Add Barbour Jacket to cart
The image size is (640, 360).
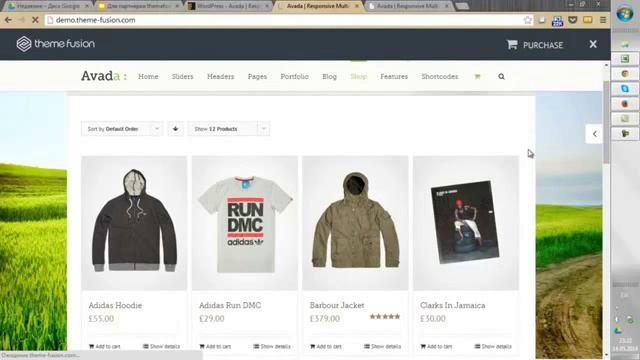[326, 347]
